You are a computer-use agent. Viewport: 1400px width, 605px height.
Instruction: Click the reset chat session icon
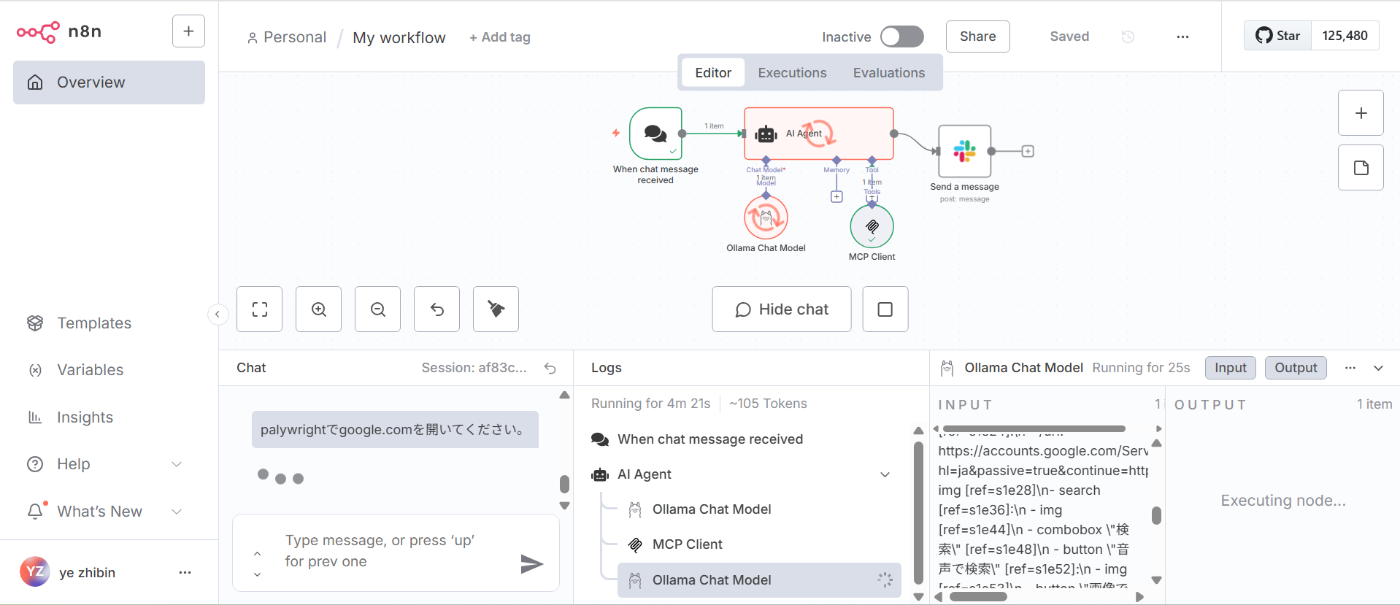click(x=550, y=368)
